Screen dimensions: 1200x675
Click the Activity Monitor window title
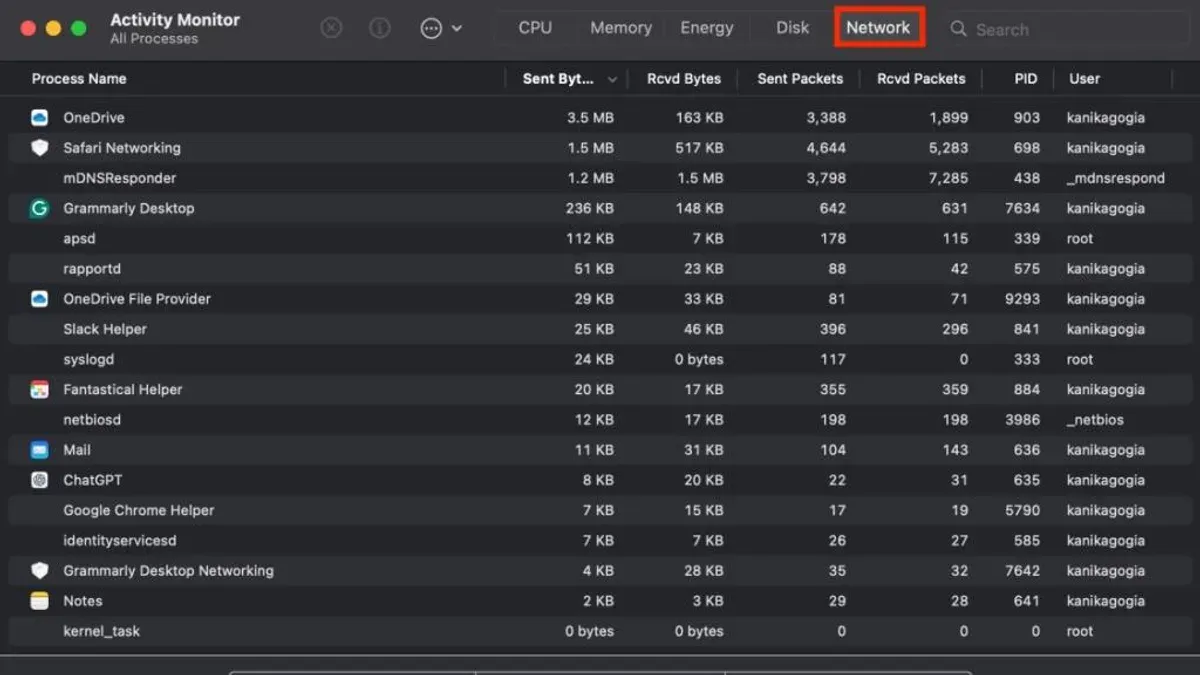(x=175, y=20)
